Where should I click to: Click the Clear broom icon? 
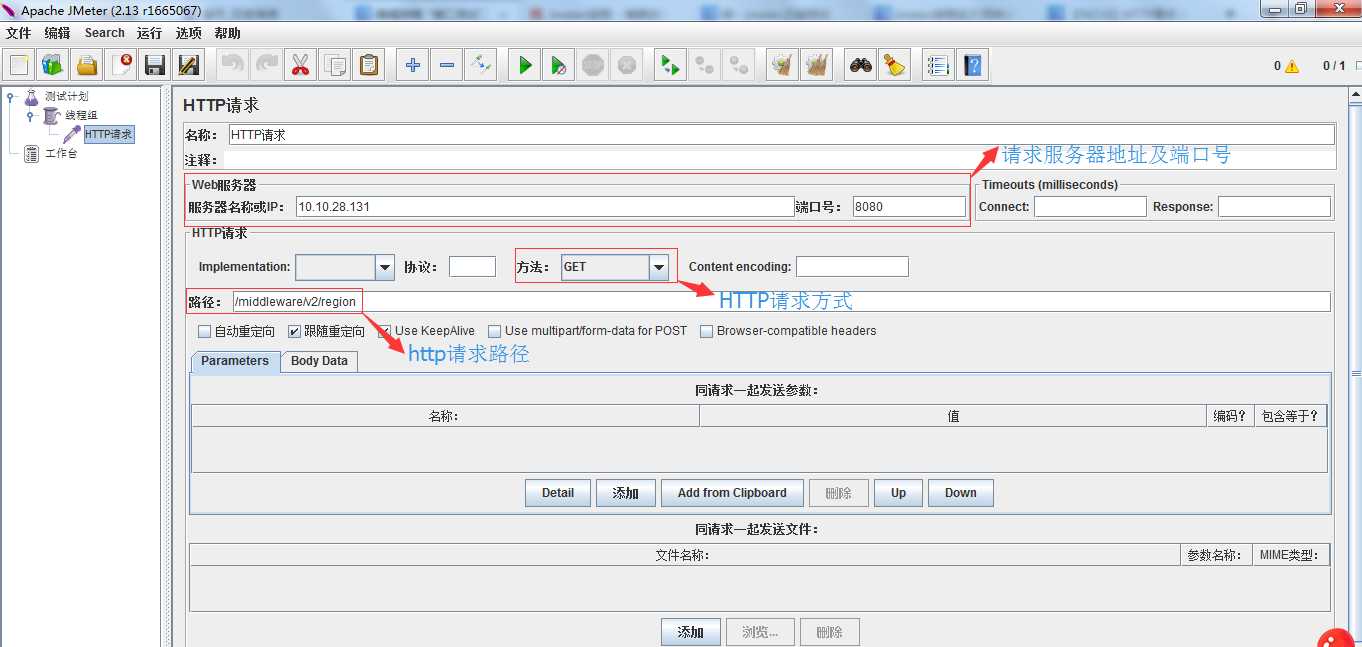point(783,65)
